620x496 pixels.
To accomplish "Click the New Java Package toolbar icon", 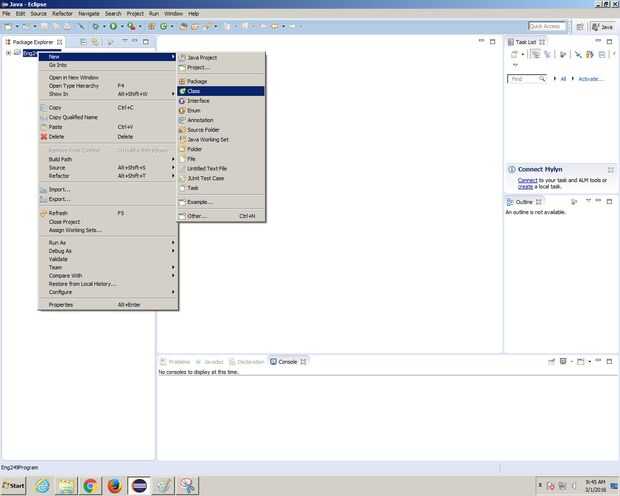I will 151,27.
